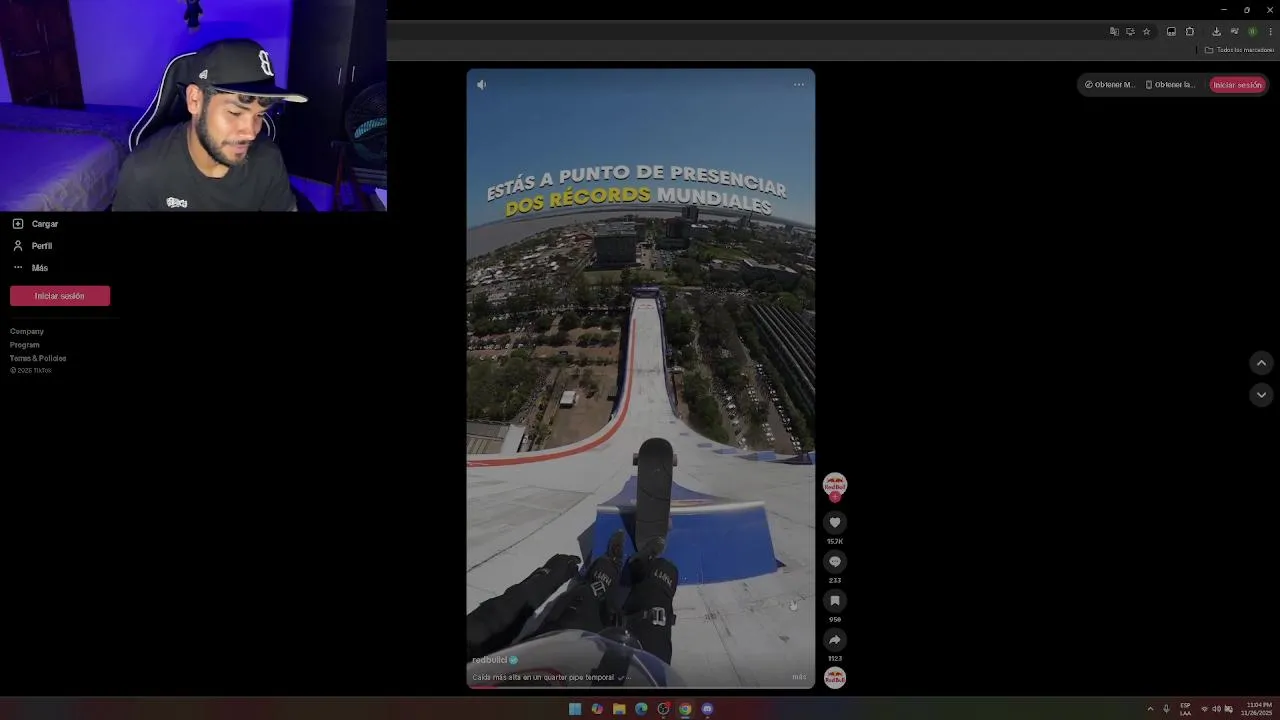Open Chrome downloads icon
Viewport: 1280px width, 720px height.
(1216, 31)
